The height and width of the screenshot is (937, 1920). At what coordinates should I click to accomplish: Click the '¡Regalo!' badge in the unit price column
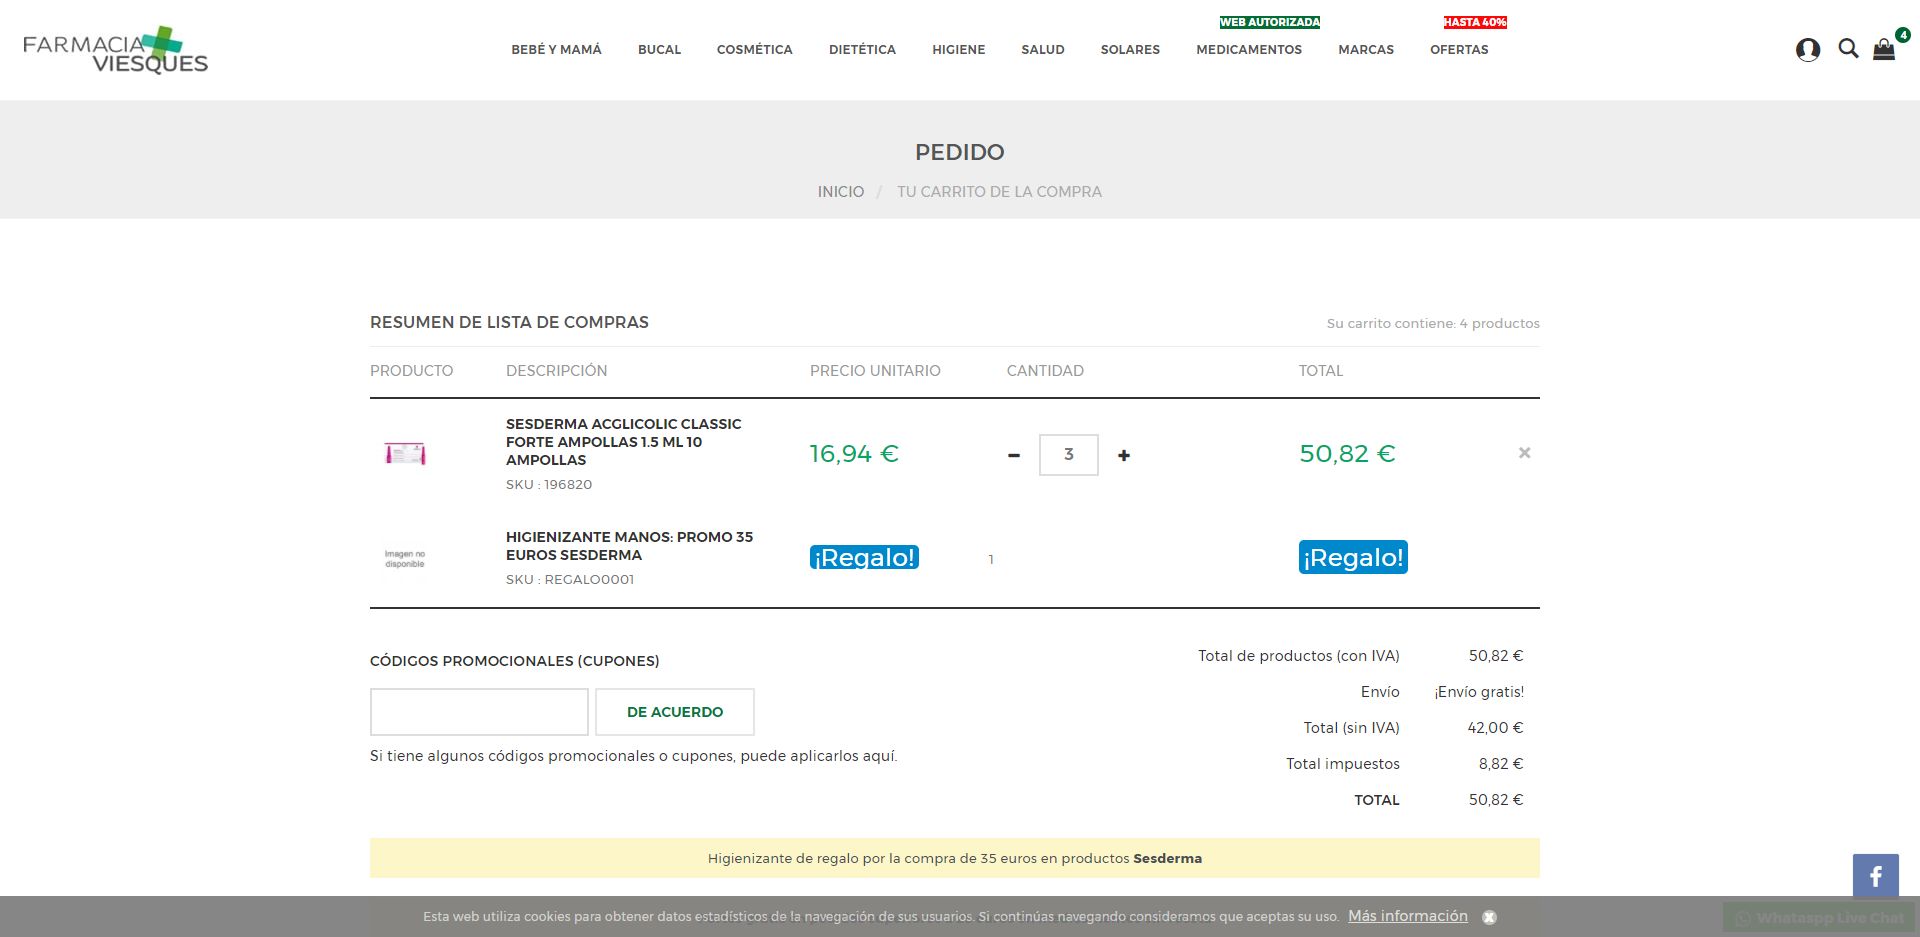click(864, 557)
